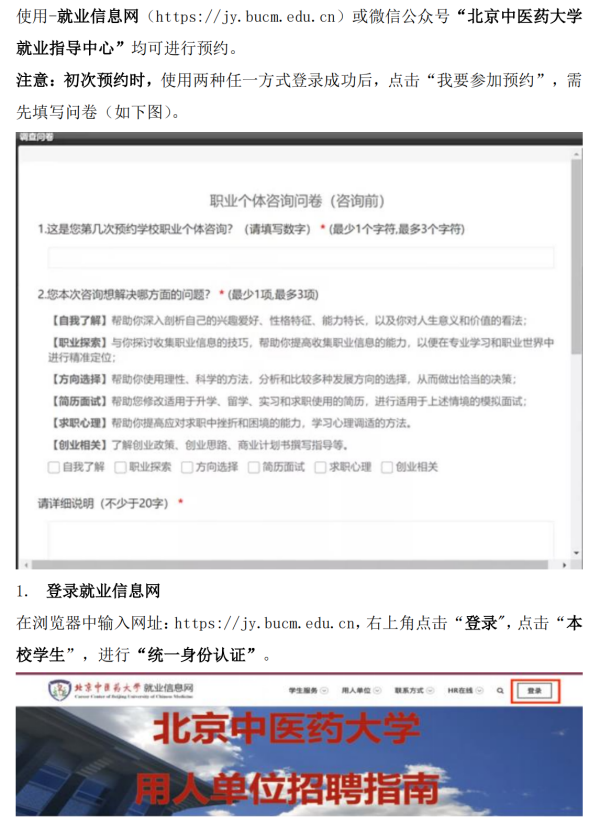Screen dimensions: 600x836
Task: Click the 登录 login button
Action: point(534,690)
